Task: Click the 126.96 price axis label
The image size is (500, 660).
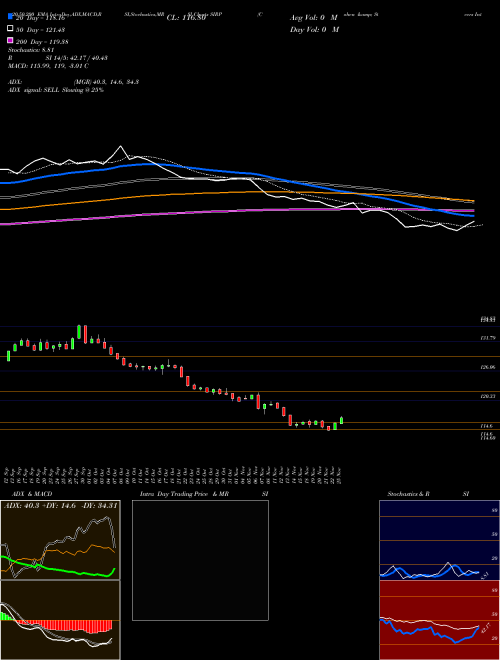Action: point(488,367)
